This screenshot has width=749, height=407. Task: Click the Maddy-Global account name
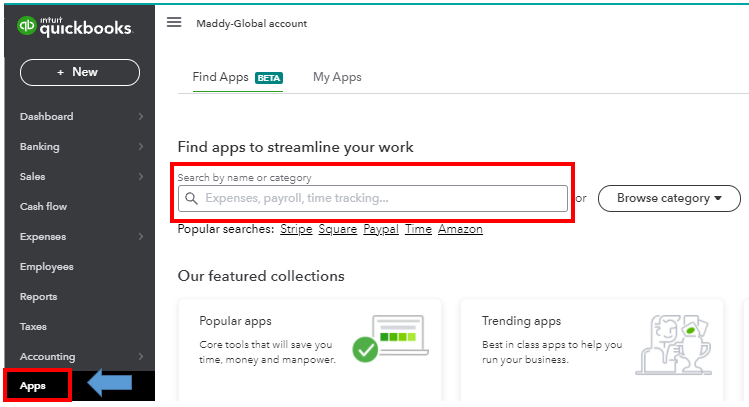pyautogui.click(x=252, y=23)
